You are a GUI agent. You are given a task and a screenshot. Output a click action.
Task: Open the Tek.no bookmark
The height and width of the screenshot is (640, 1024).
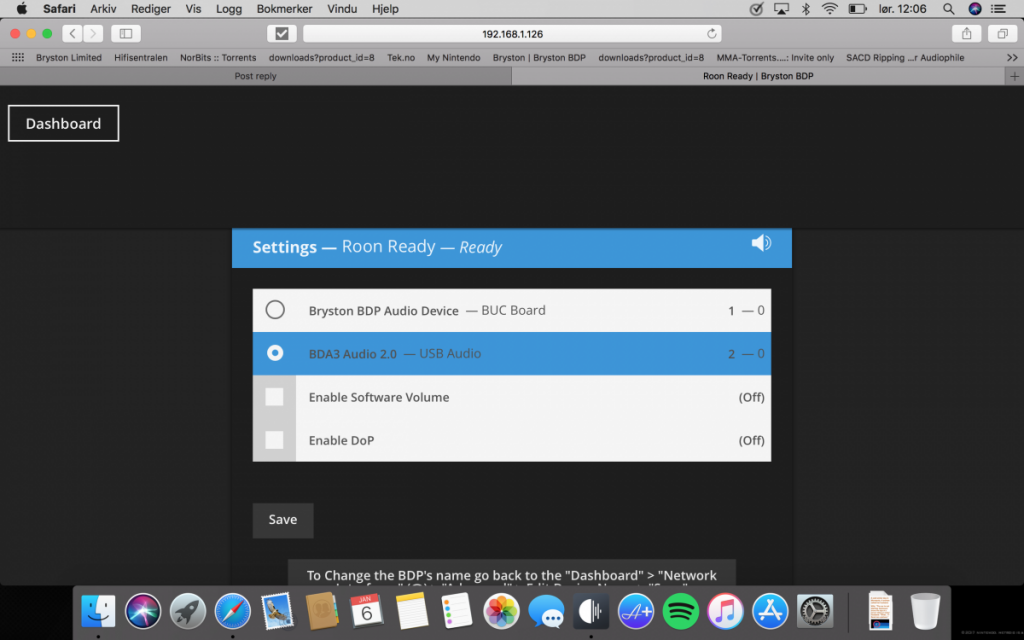[400, 57]
